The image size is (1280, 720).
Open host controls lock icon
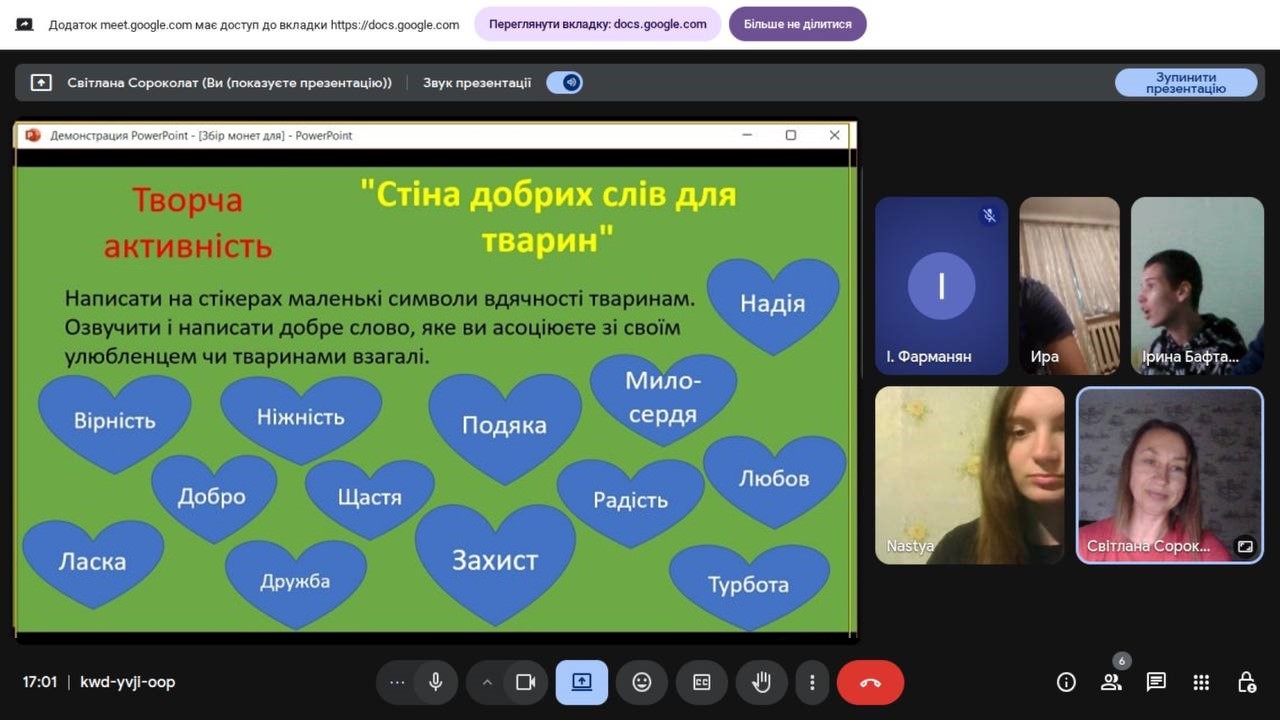(1246, 682)
